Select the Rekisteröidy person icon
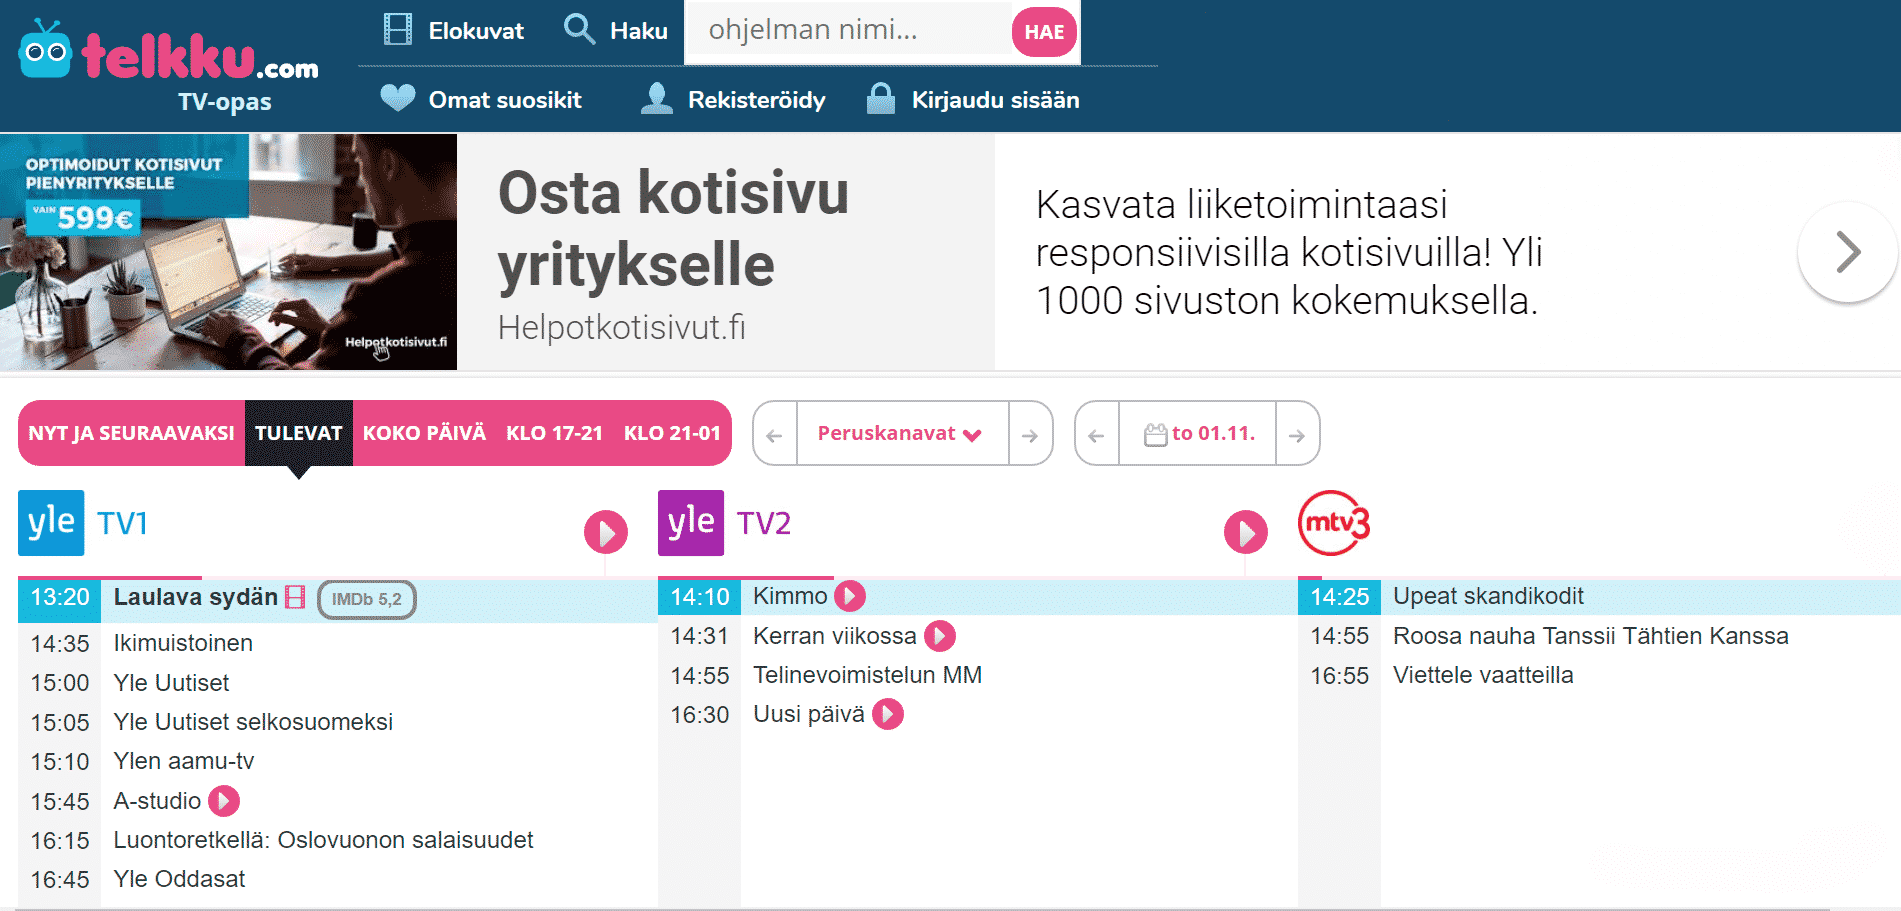1901x911 pixels. (657, 98)
